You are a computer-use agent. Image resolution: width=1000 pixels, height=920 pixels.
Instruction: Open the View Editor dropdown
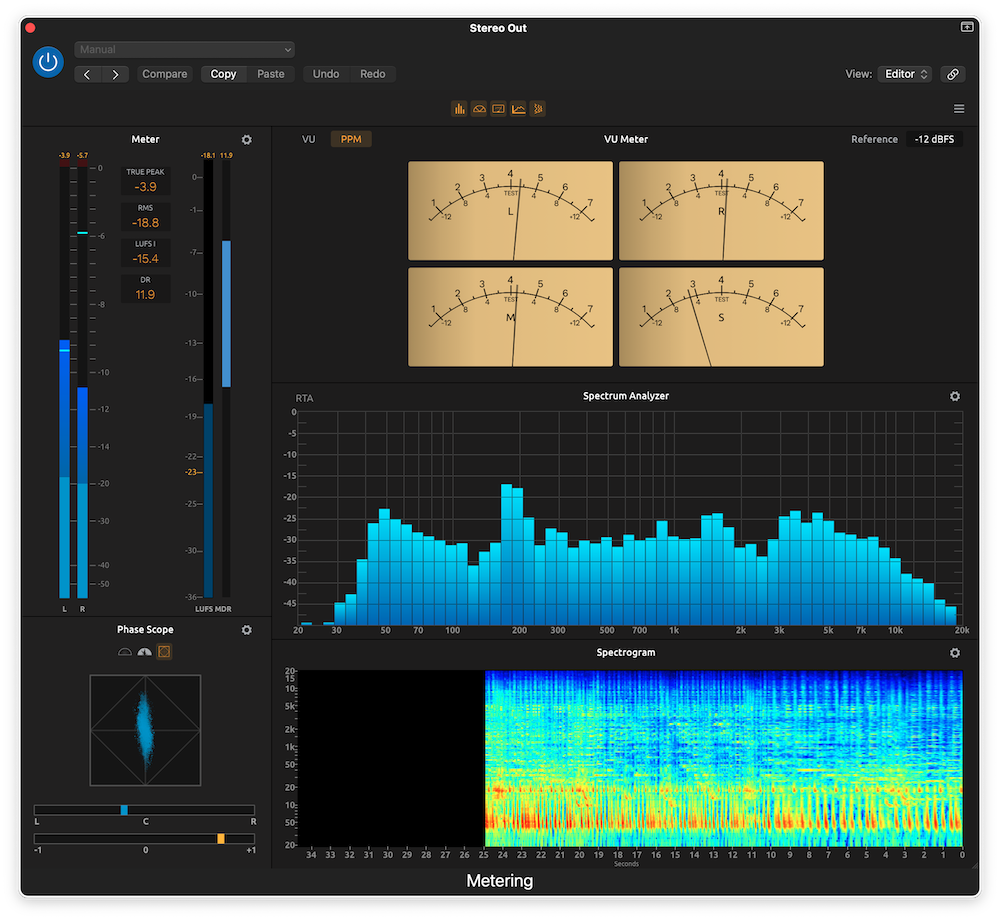[905, 73]
